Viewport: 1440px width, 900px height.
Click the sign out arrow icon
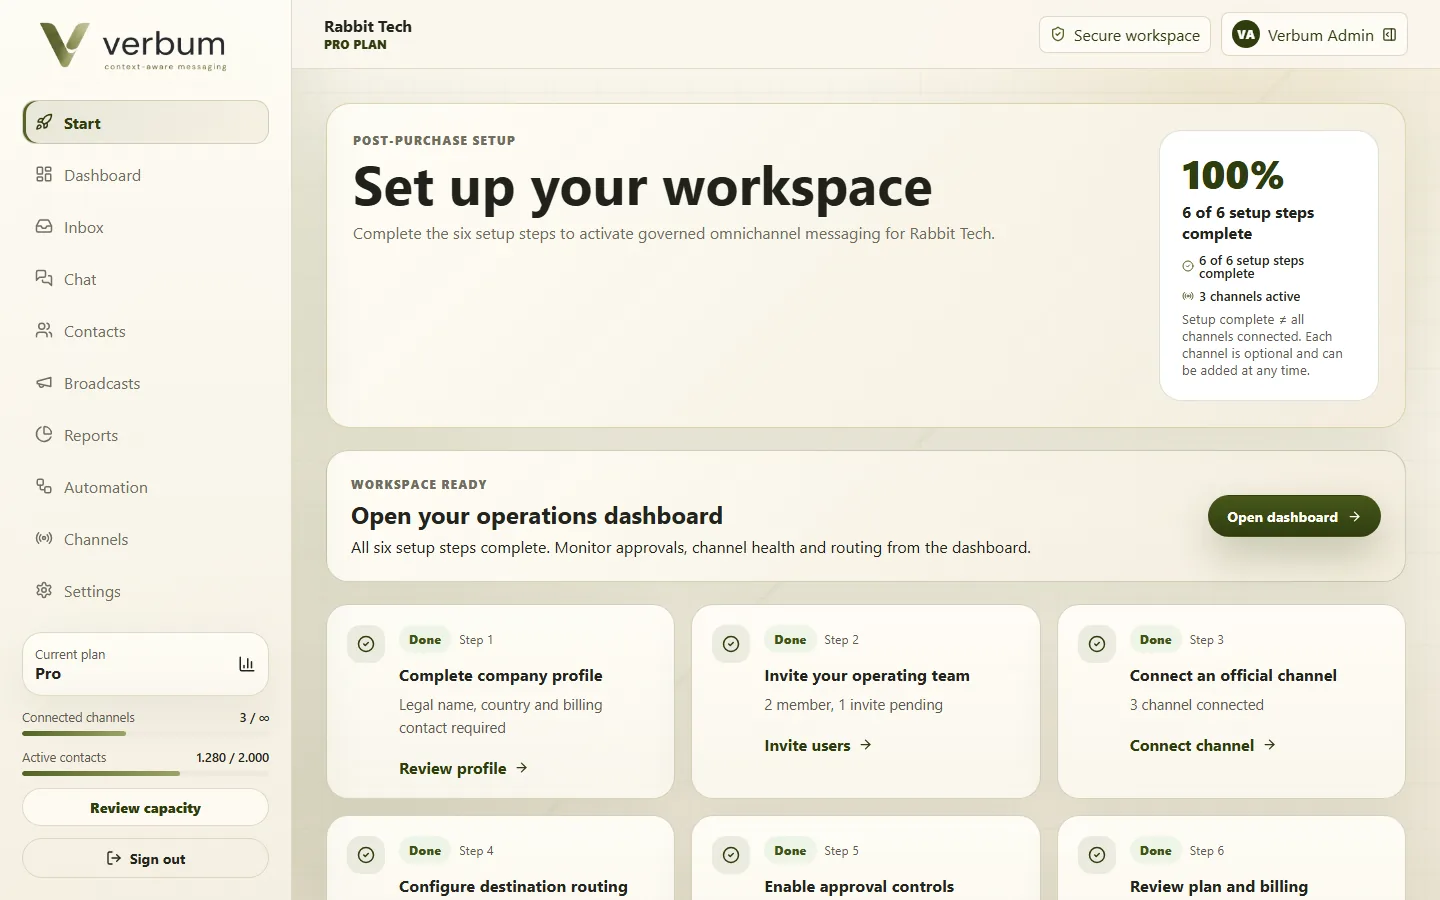coord(114,859)
